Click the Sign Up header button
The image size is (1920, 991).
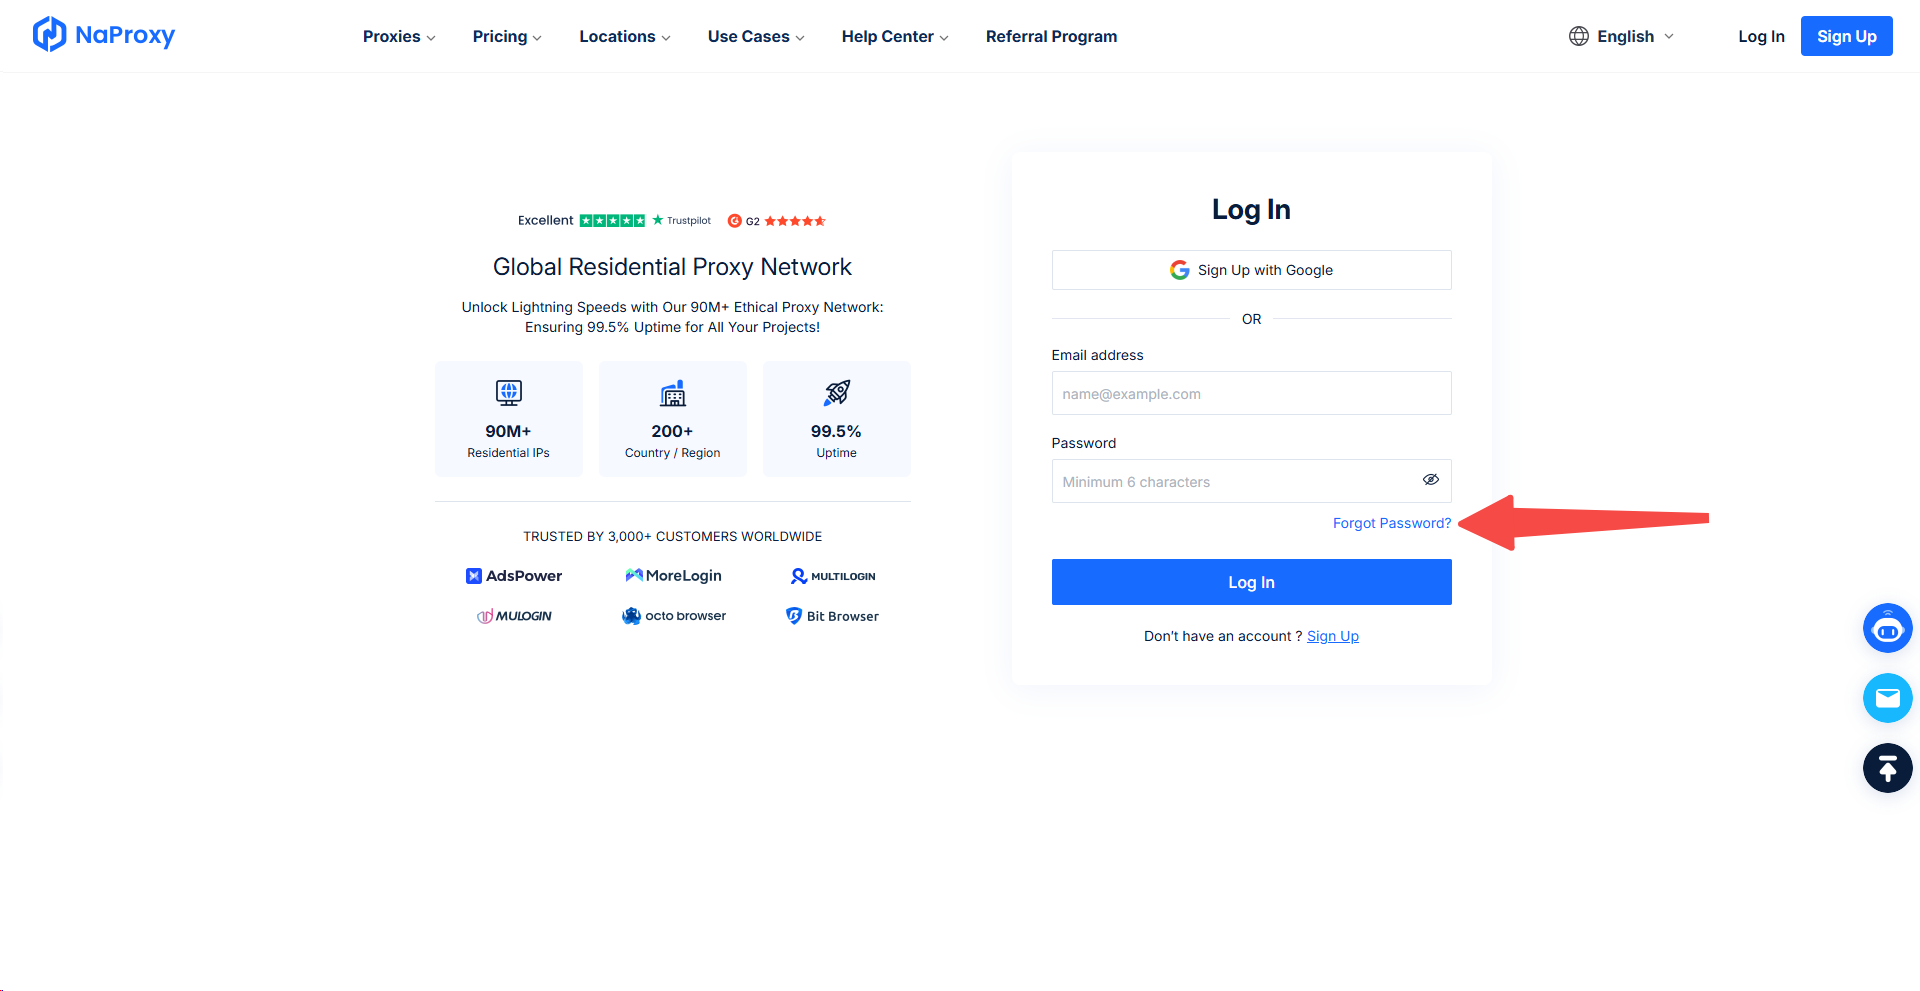(1846, 36)
